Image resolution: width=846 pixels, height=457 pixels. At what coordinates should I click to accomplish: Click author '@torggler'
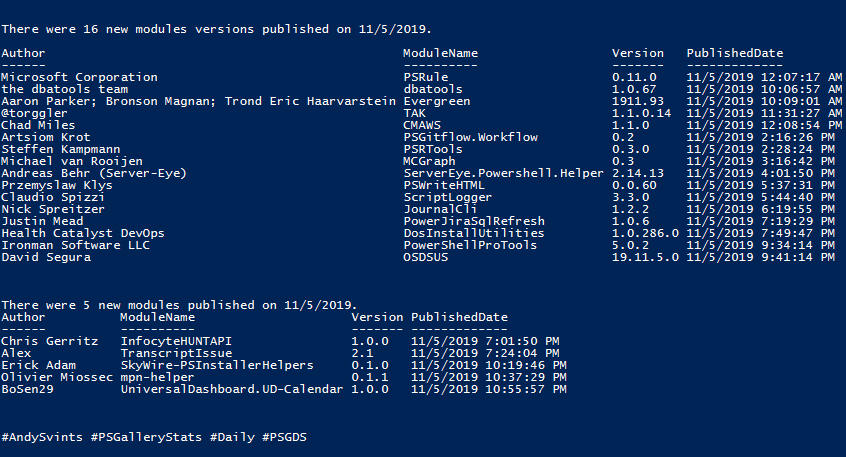35,113
